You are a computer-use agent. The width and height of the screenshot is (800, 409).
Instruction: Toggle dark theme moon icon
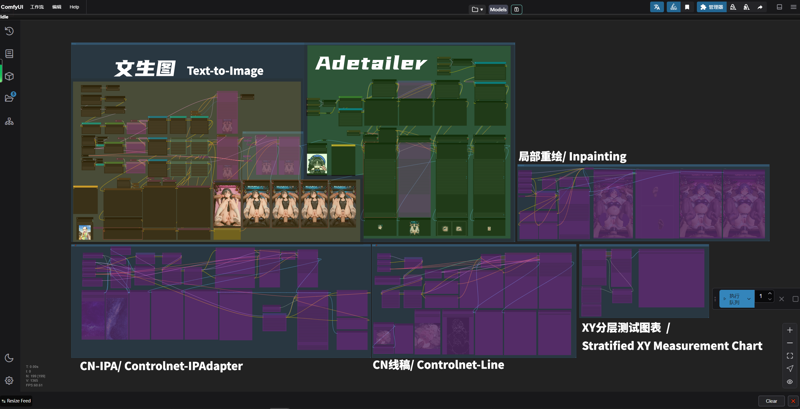click(9, 358)
